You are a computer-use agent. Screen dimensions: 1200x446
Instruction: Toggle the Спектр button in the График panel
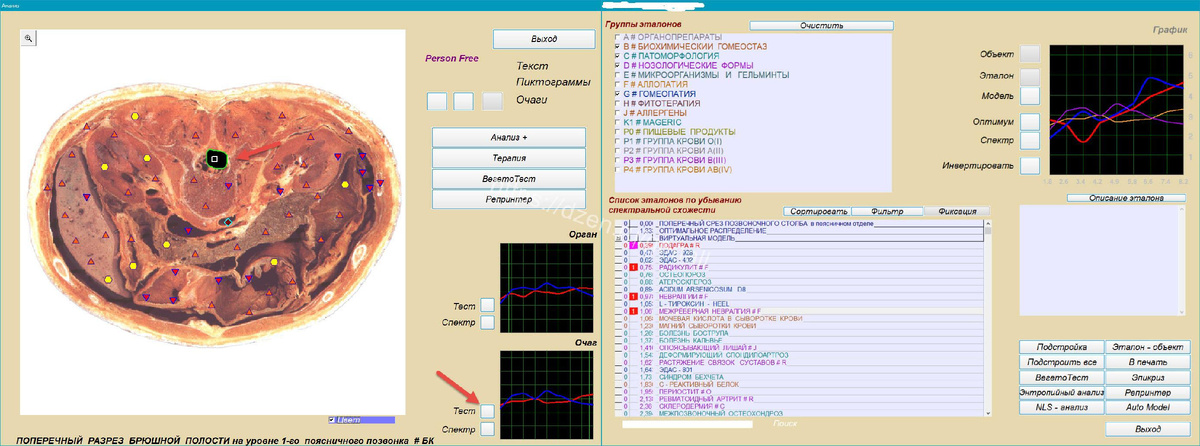click(1029, 140)
